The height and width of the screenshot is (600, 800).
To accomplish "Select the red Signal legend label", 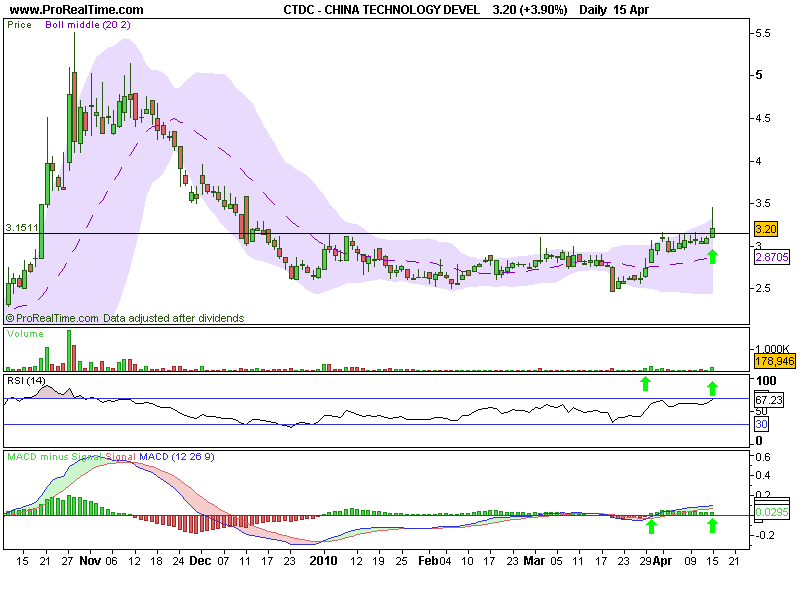I will coord(121,457).
